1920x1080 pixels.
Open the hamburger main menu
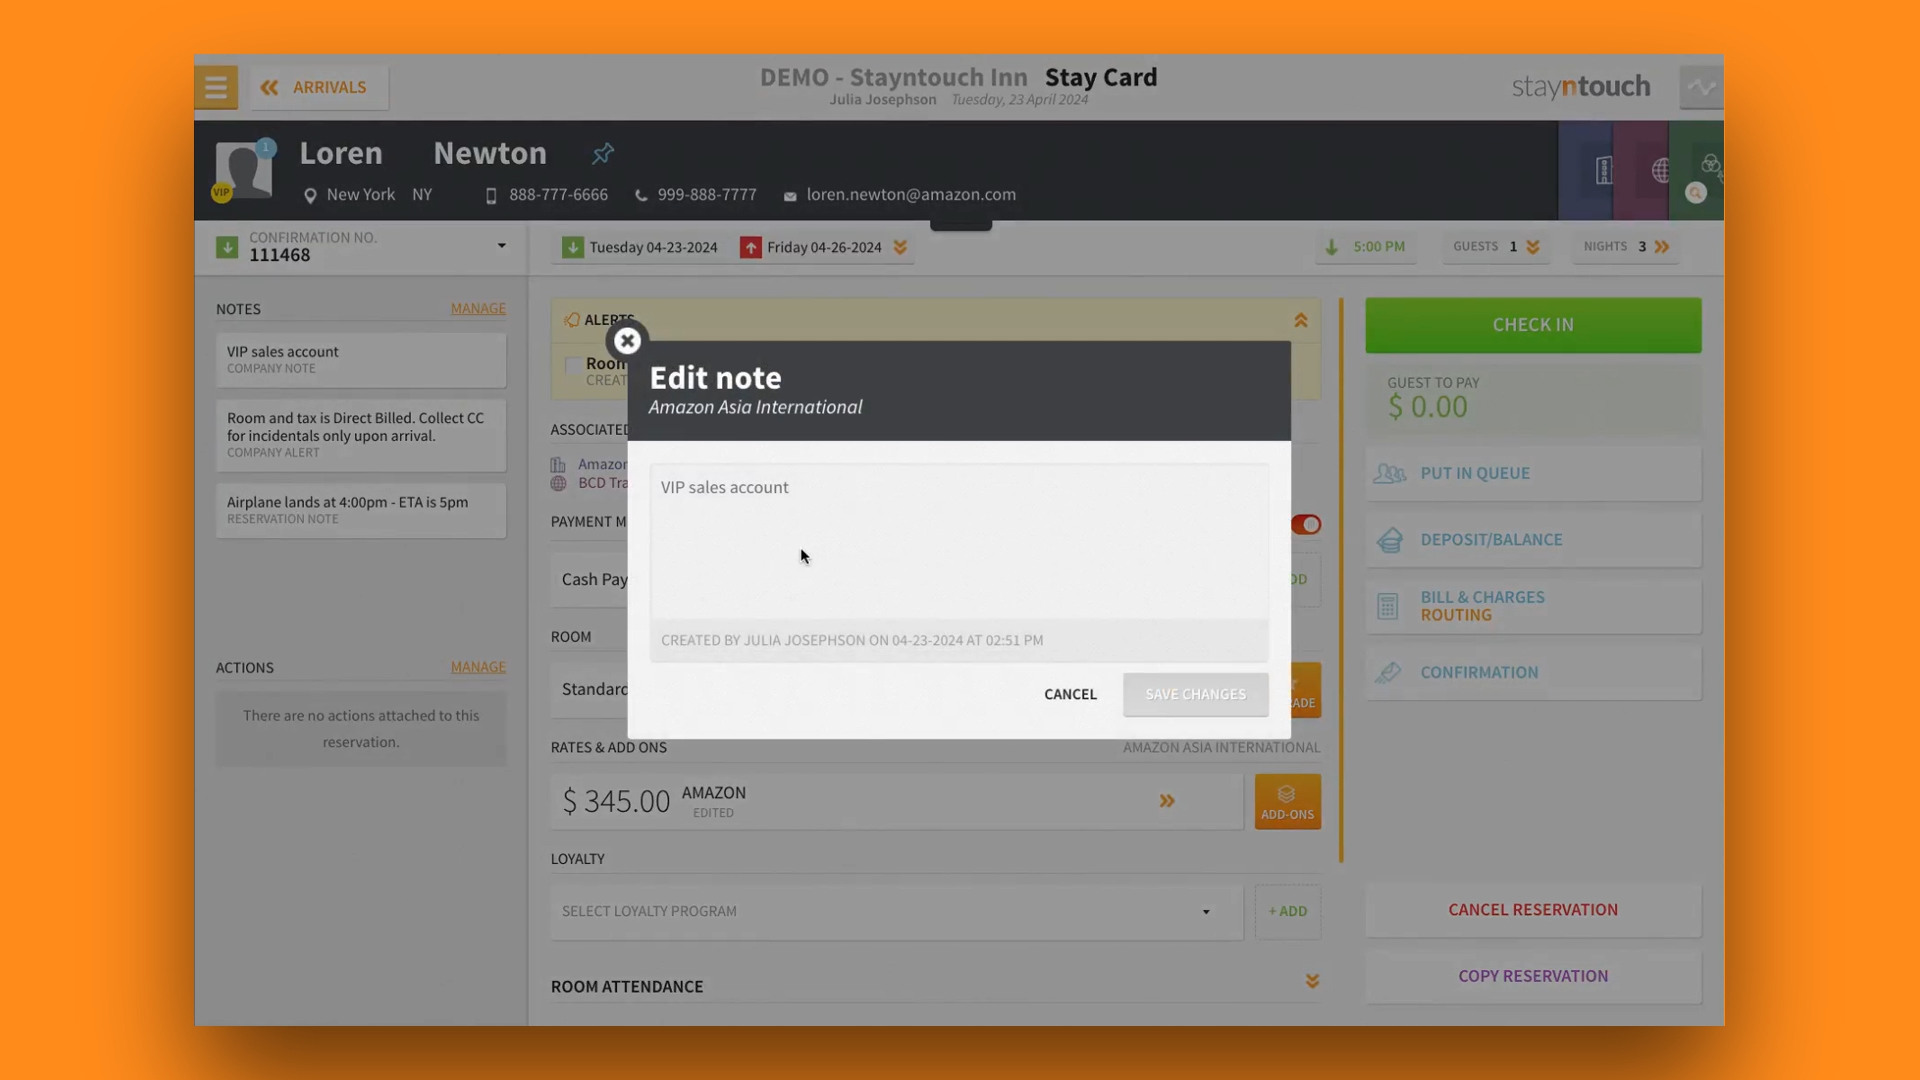(215, 88)
